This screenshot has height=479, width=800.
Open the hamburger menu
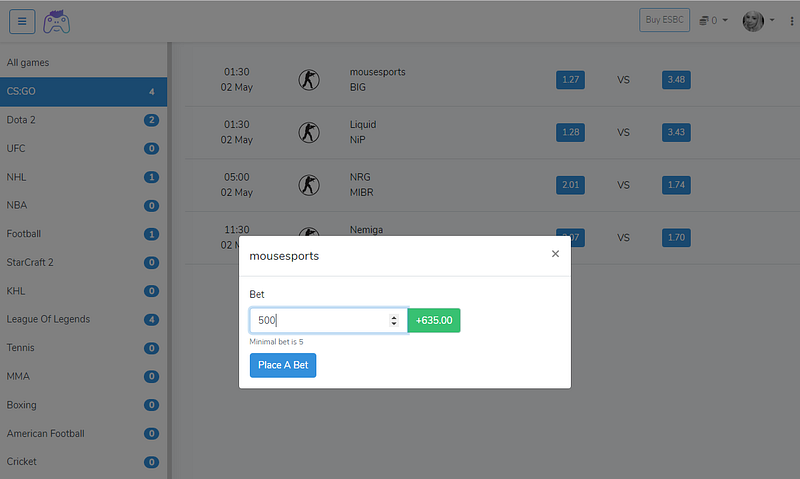tap(22, 21)
